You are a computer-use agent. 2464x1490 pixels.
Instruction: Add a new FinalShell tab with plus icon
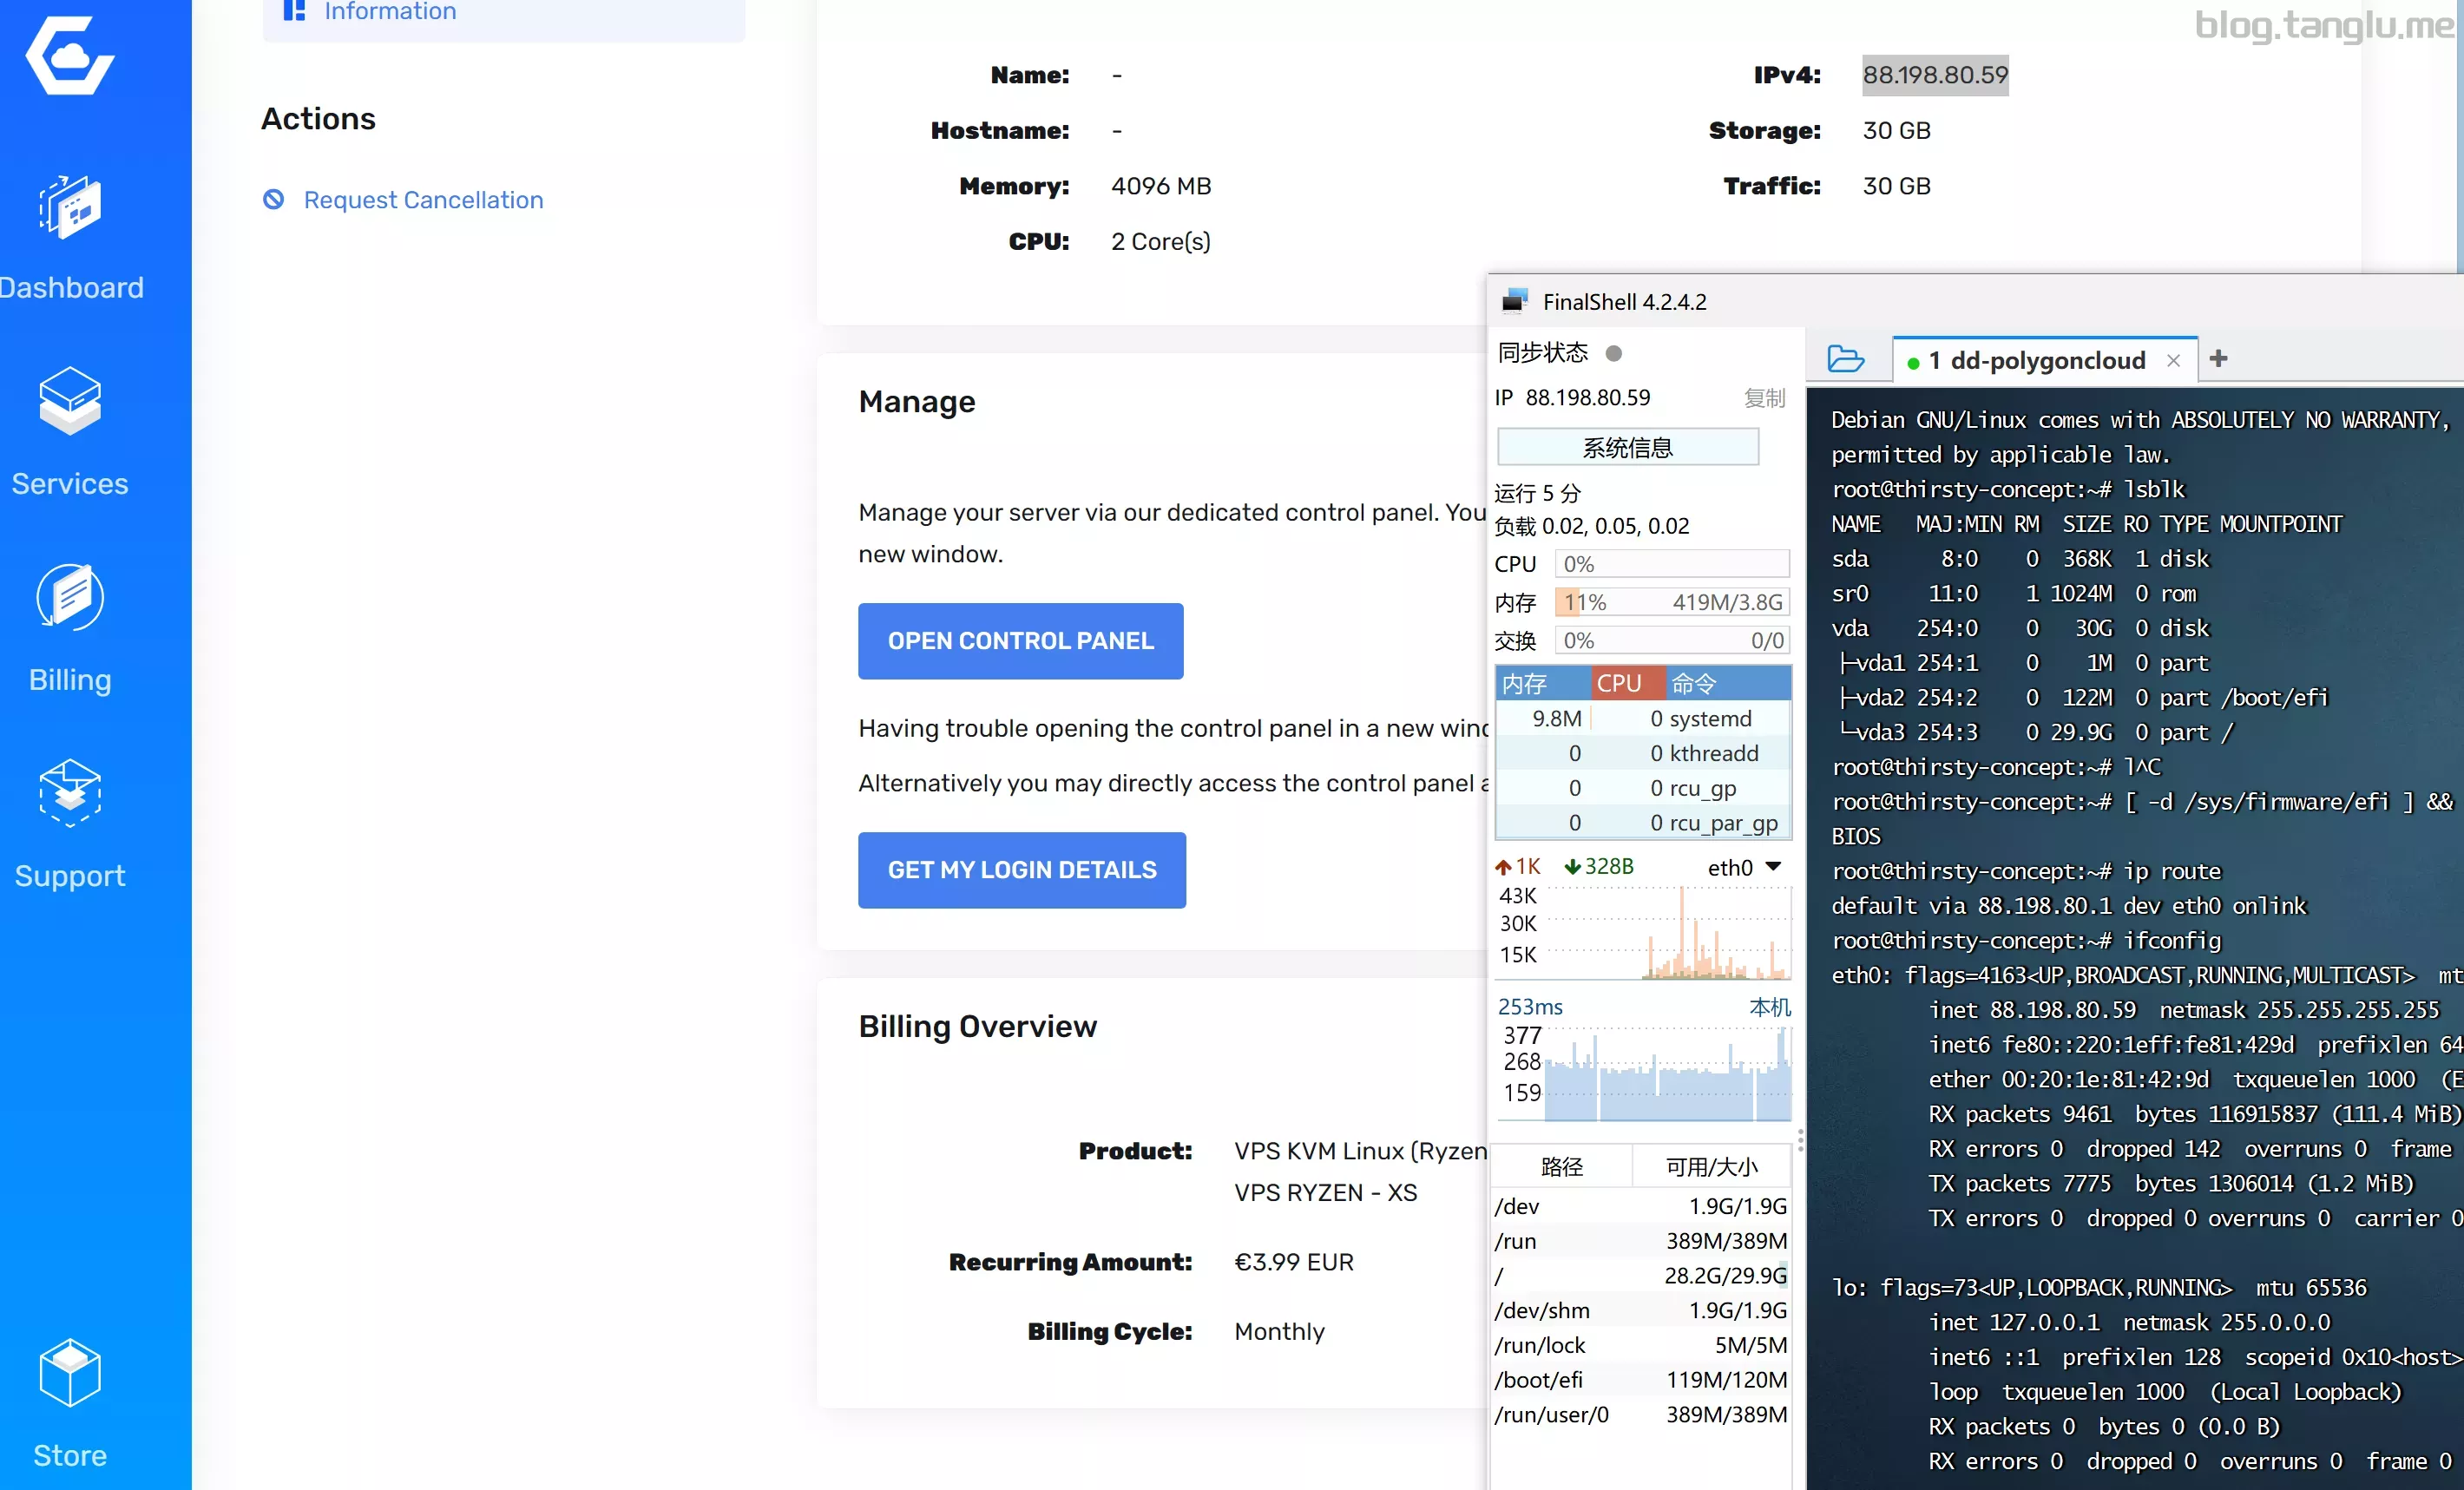point(2218,358)
